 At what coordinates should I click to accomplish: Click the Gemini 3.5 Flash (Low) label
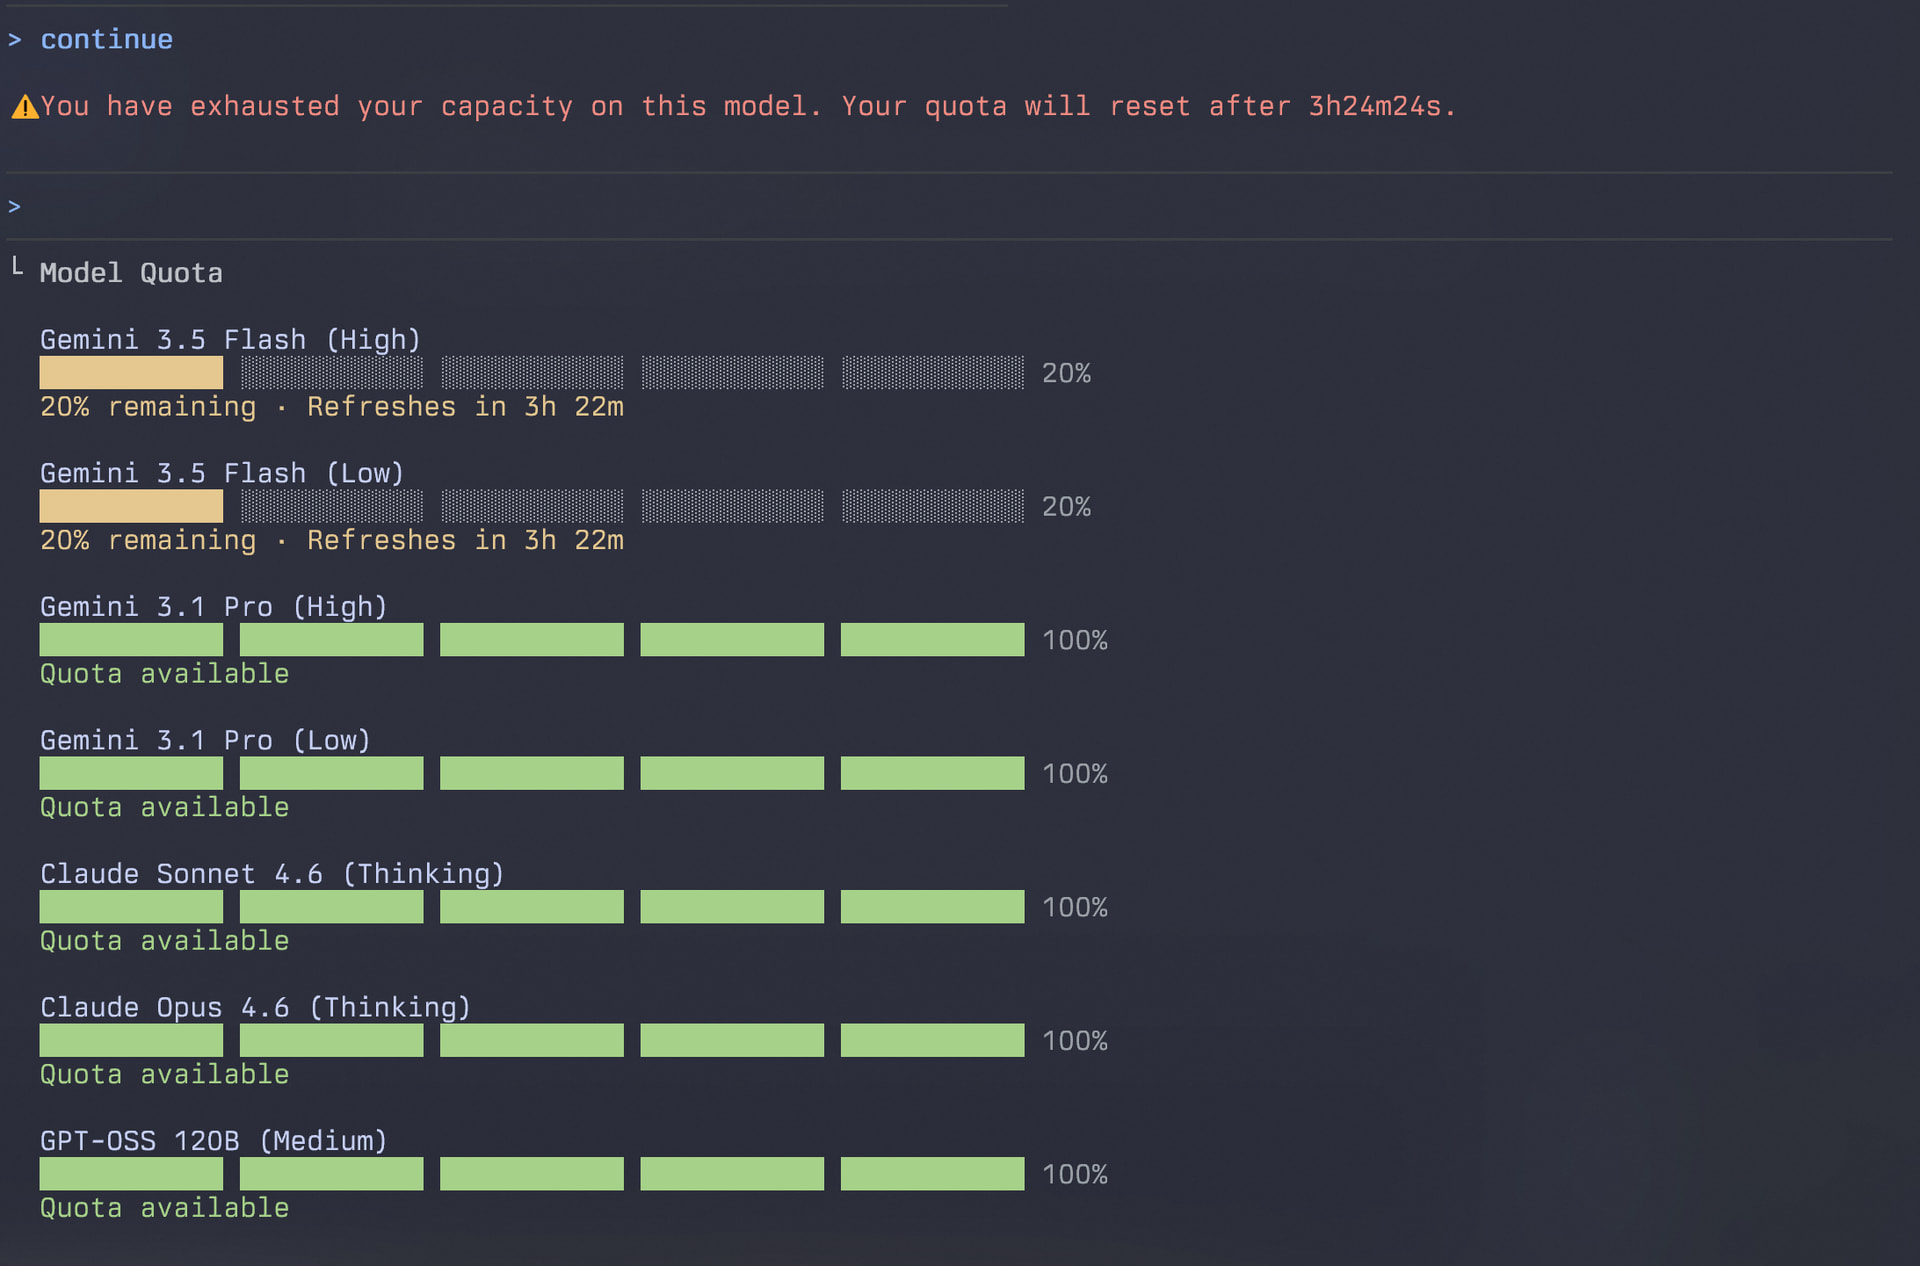[x=222, y=473]
